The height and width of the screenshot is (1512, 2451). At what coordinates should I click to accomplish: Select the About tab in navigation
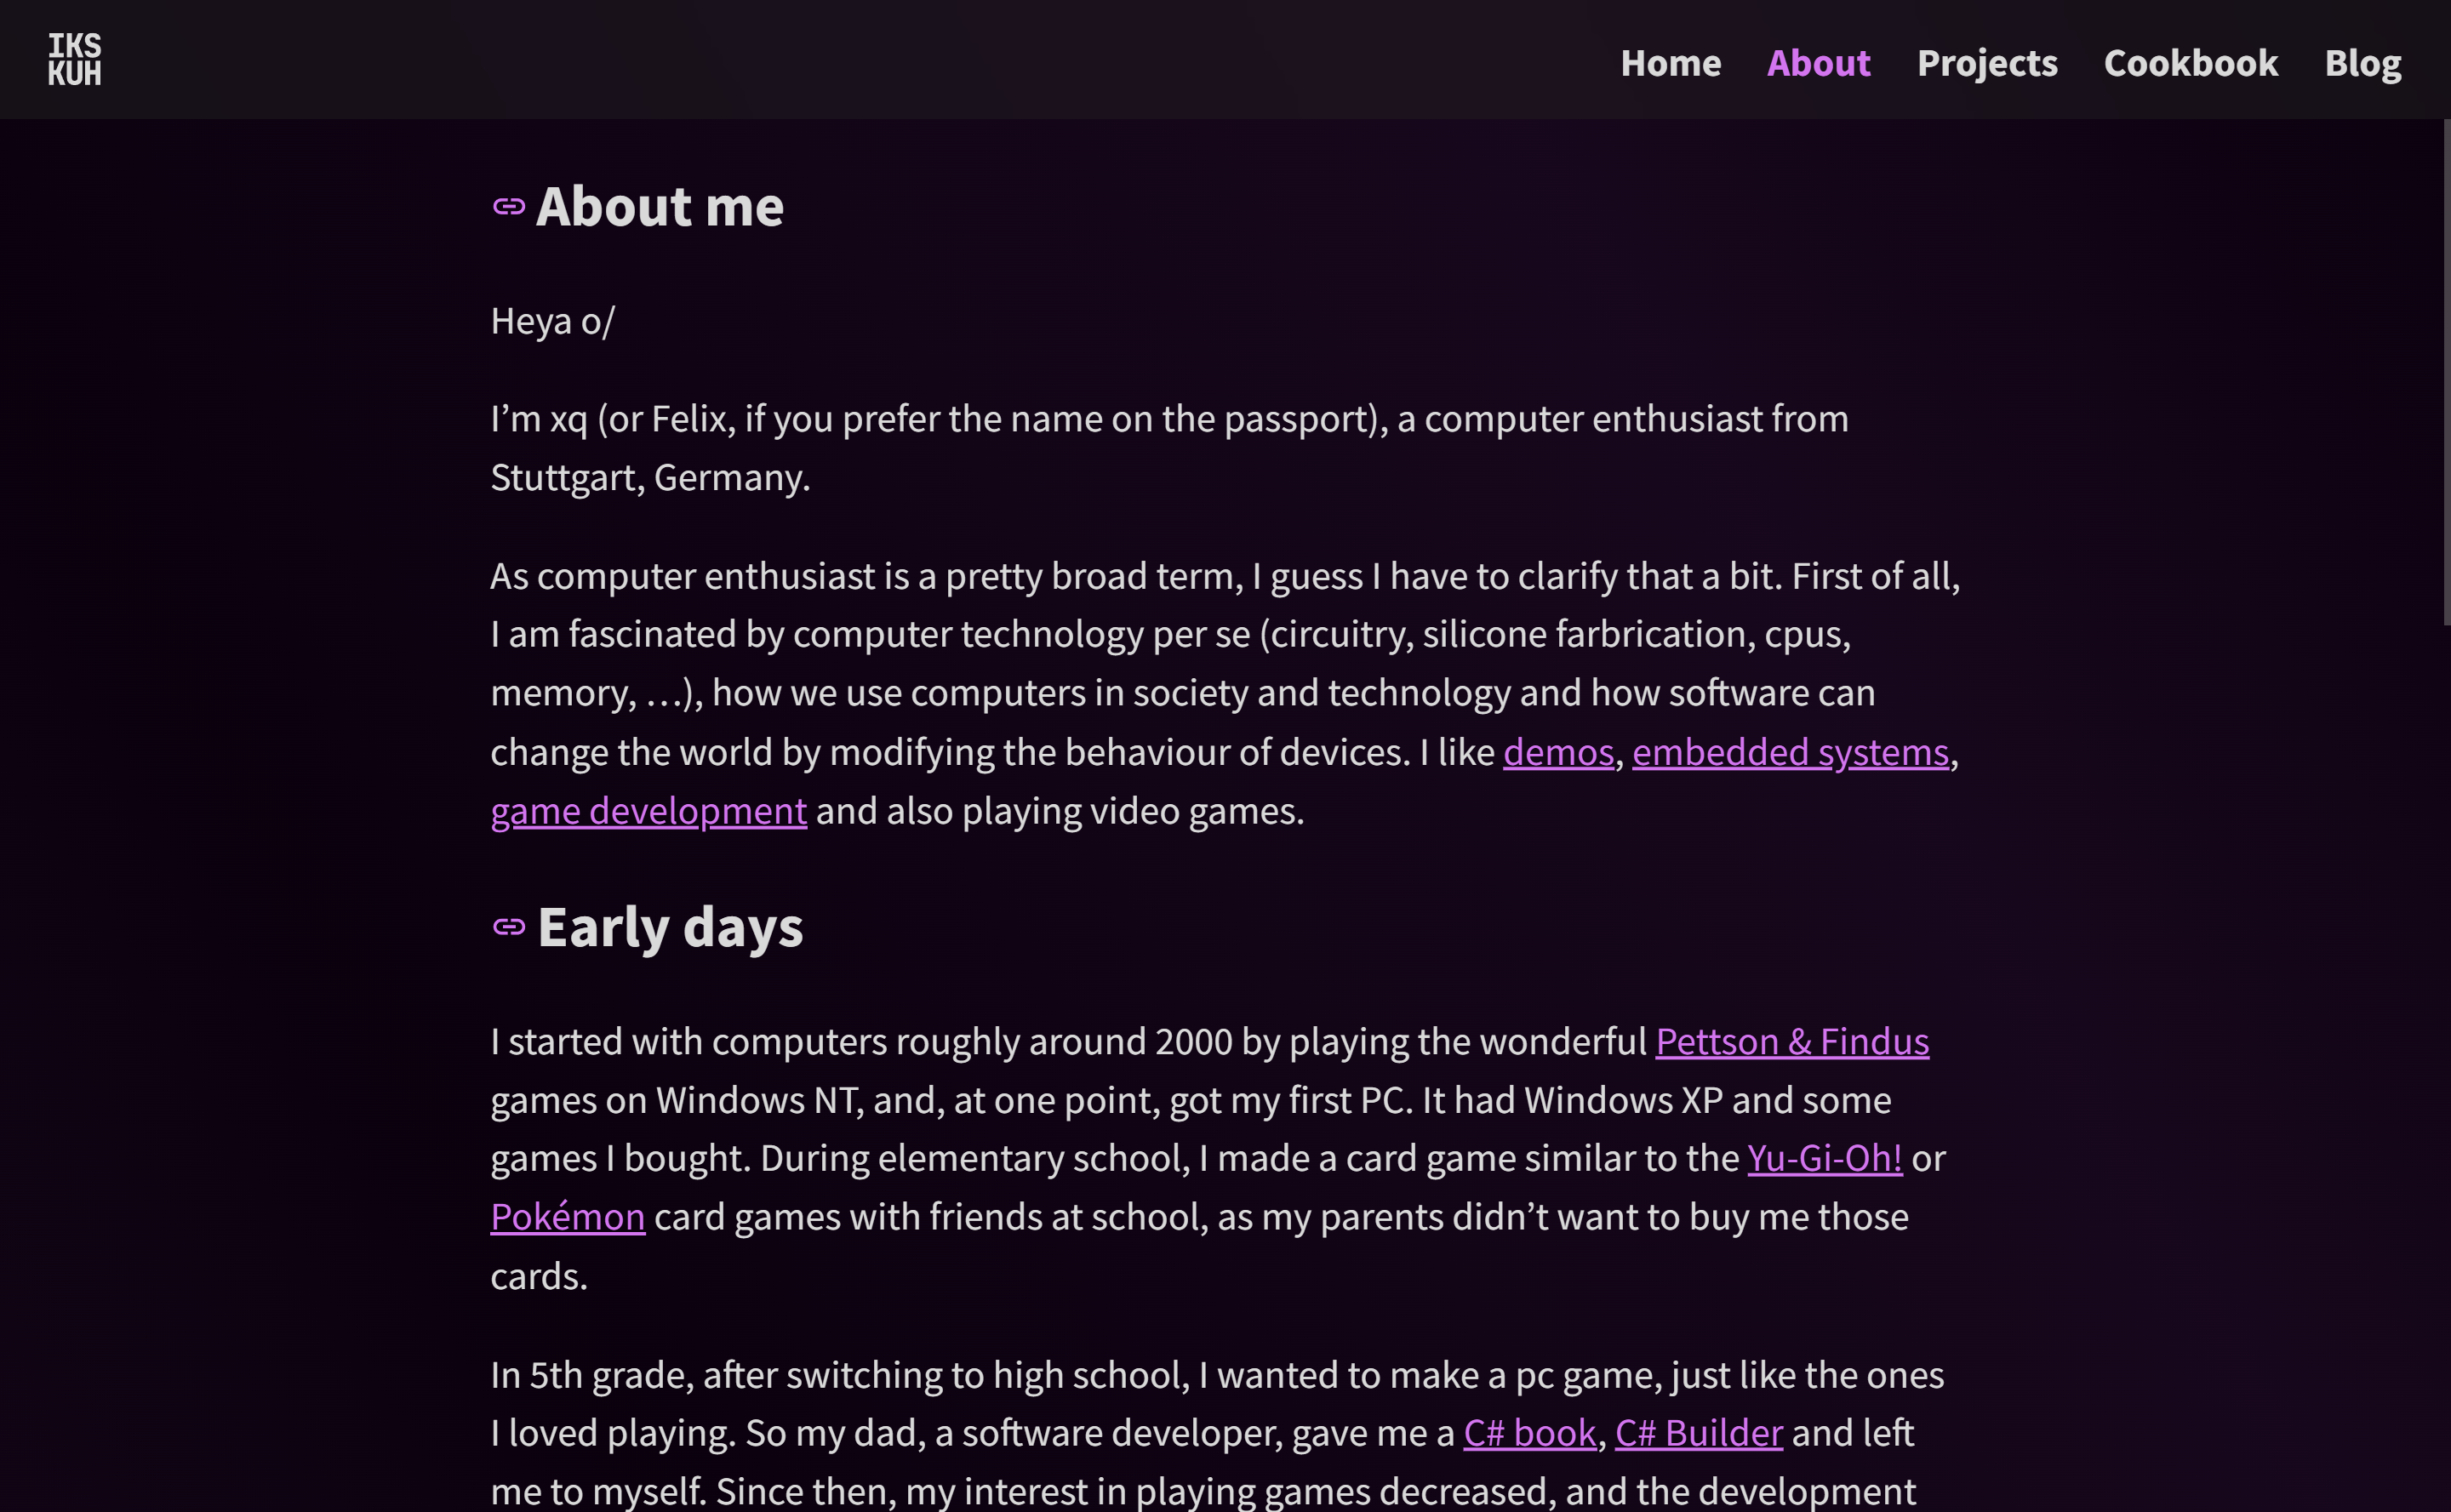click(1819, 60)
